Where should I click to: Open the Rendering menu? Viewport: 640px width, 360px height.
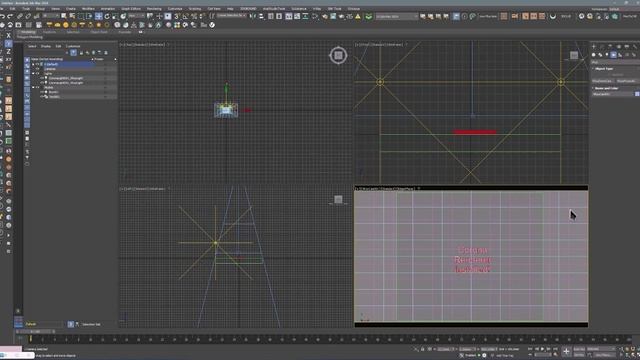pyautogui.click(x=154, y=9)
